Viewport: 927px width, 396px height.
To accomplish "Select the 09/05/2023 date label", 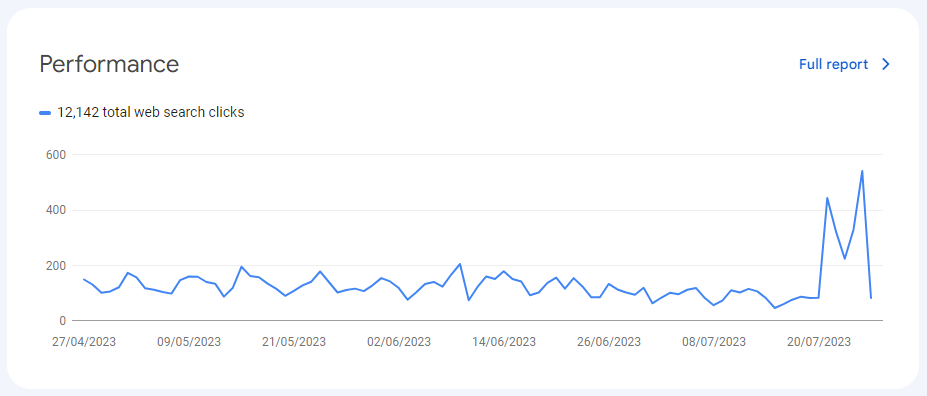I will click(189, 342).
